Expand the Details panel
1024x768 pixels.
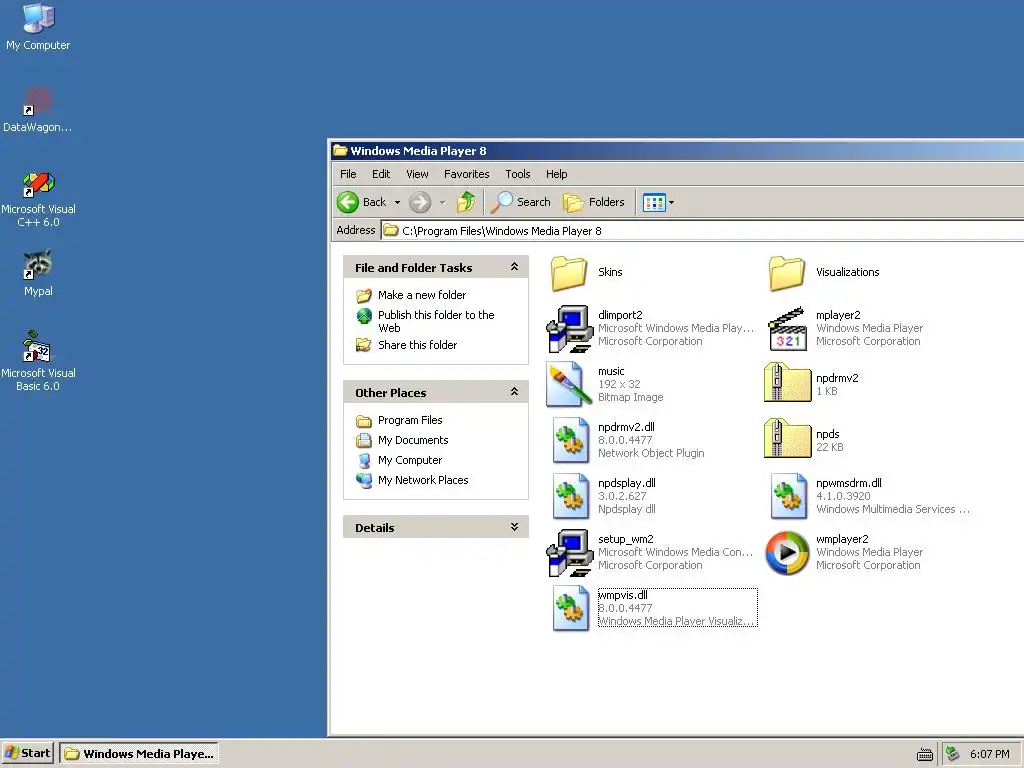[515, 527]
